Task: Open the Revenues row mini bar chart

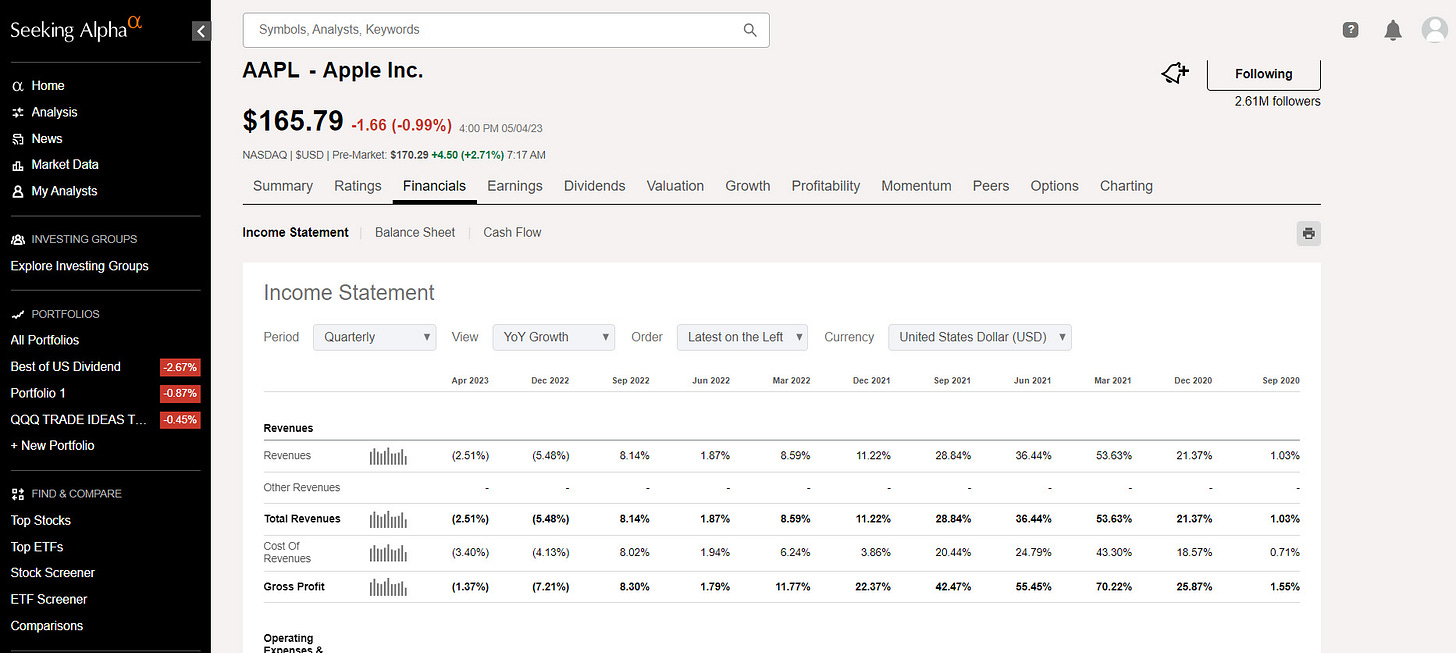Action: [x=388, y=456]
